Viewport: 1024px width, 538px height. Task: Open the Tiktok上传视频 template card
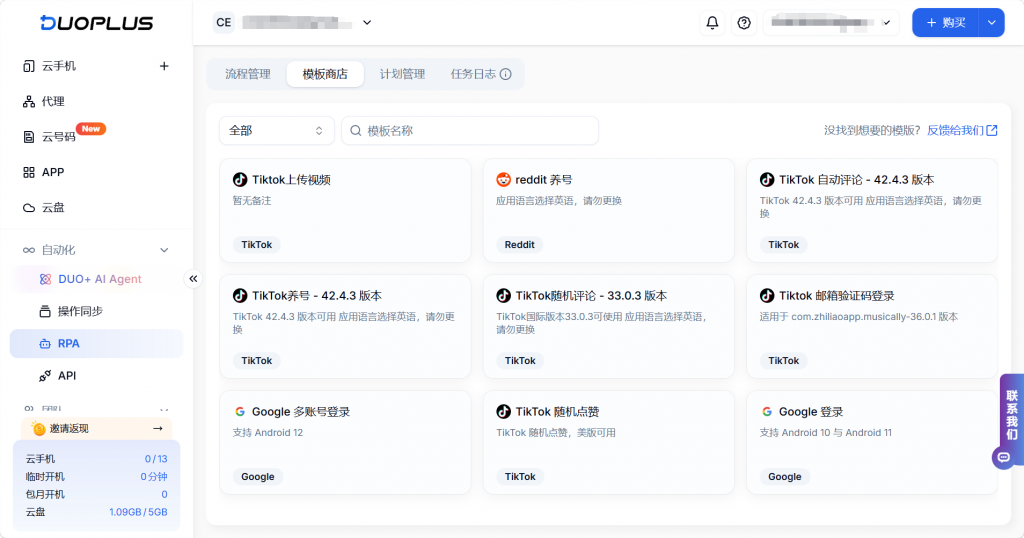click(345, 210)
